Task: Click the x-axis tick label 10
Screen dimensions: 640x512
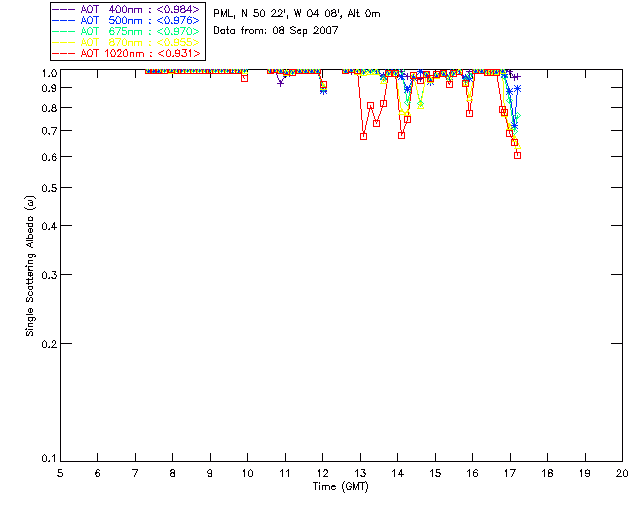Action: tap(248, 474)
